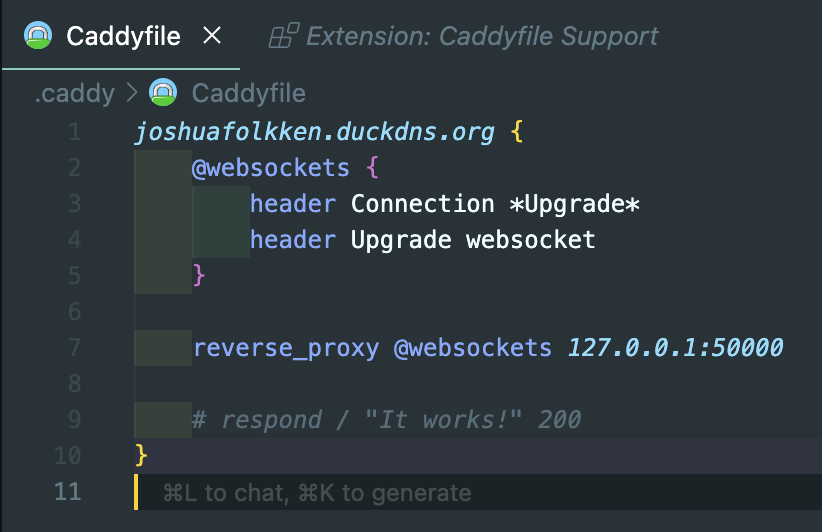822x532 pixels.
Task: Click the word websocket on line 4
Action: point(530,240)
